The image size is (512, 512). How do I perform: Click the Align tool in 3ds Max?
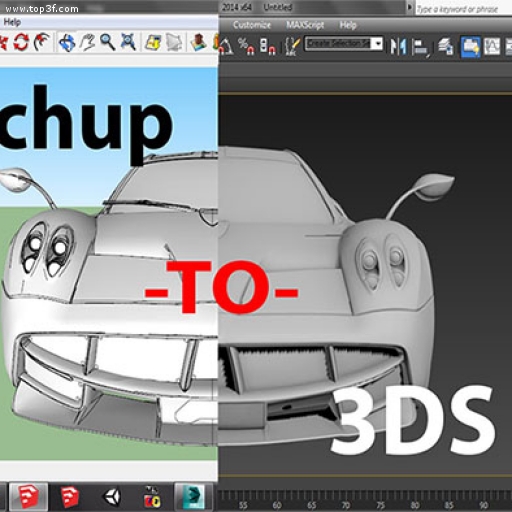click(x=421, y=47)
